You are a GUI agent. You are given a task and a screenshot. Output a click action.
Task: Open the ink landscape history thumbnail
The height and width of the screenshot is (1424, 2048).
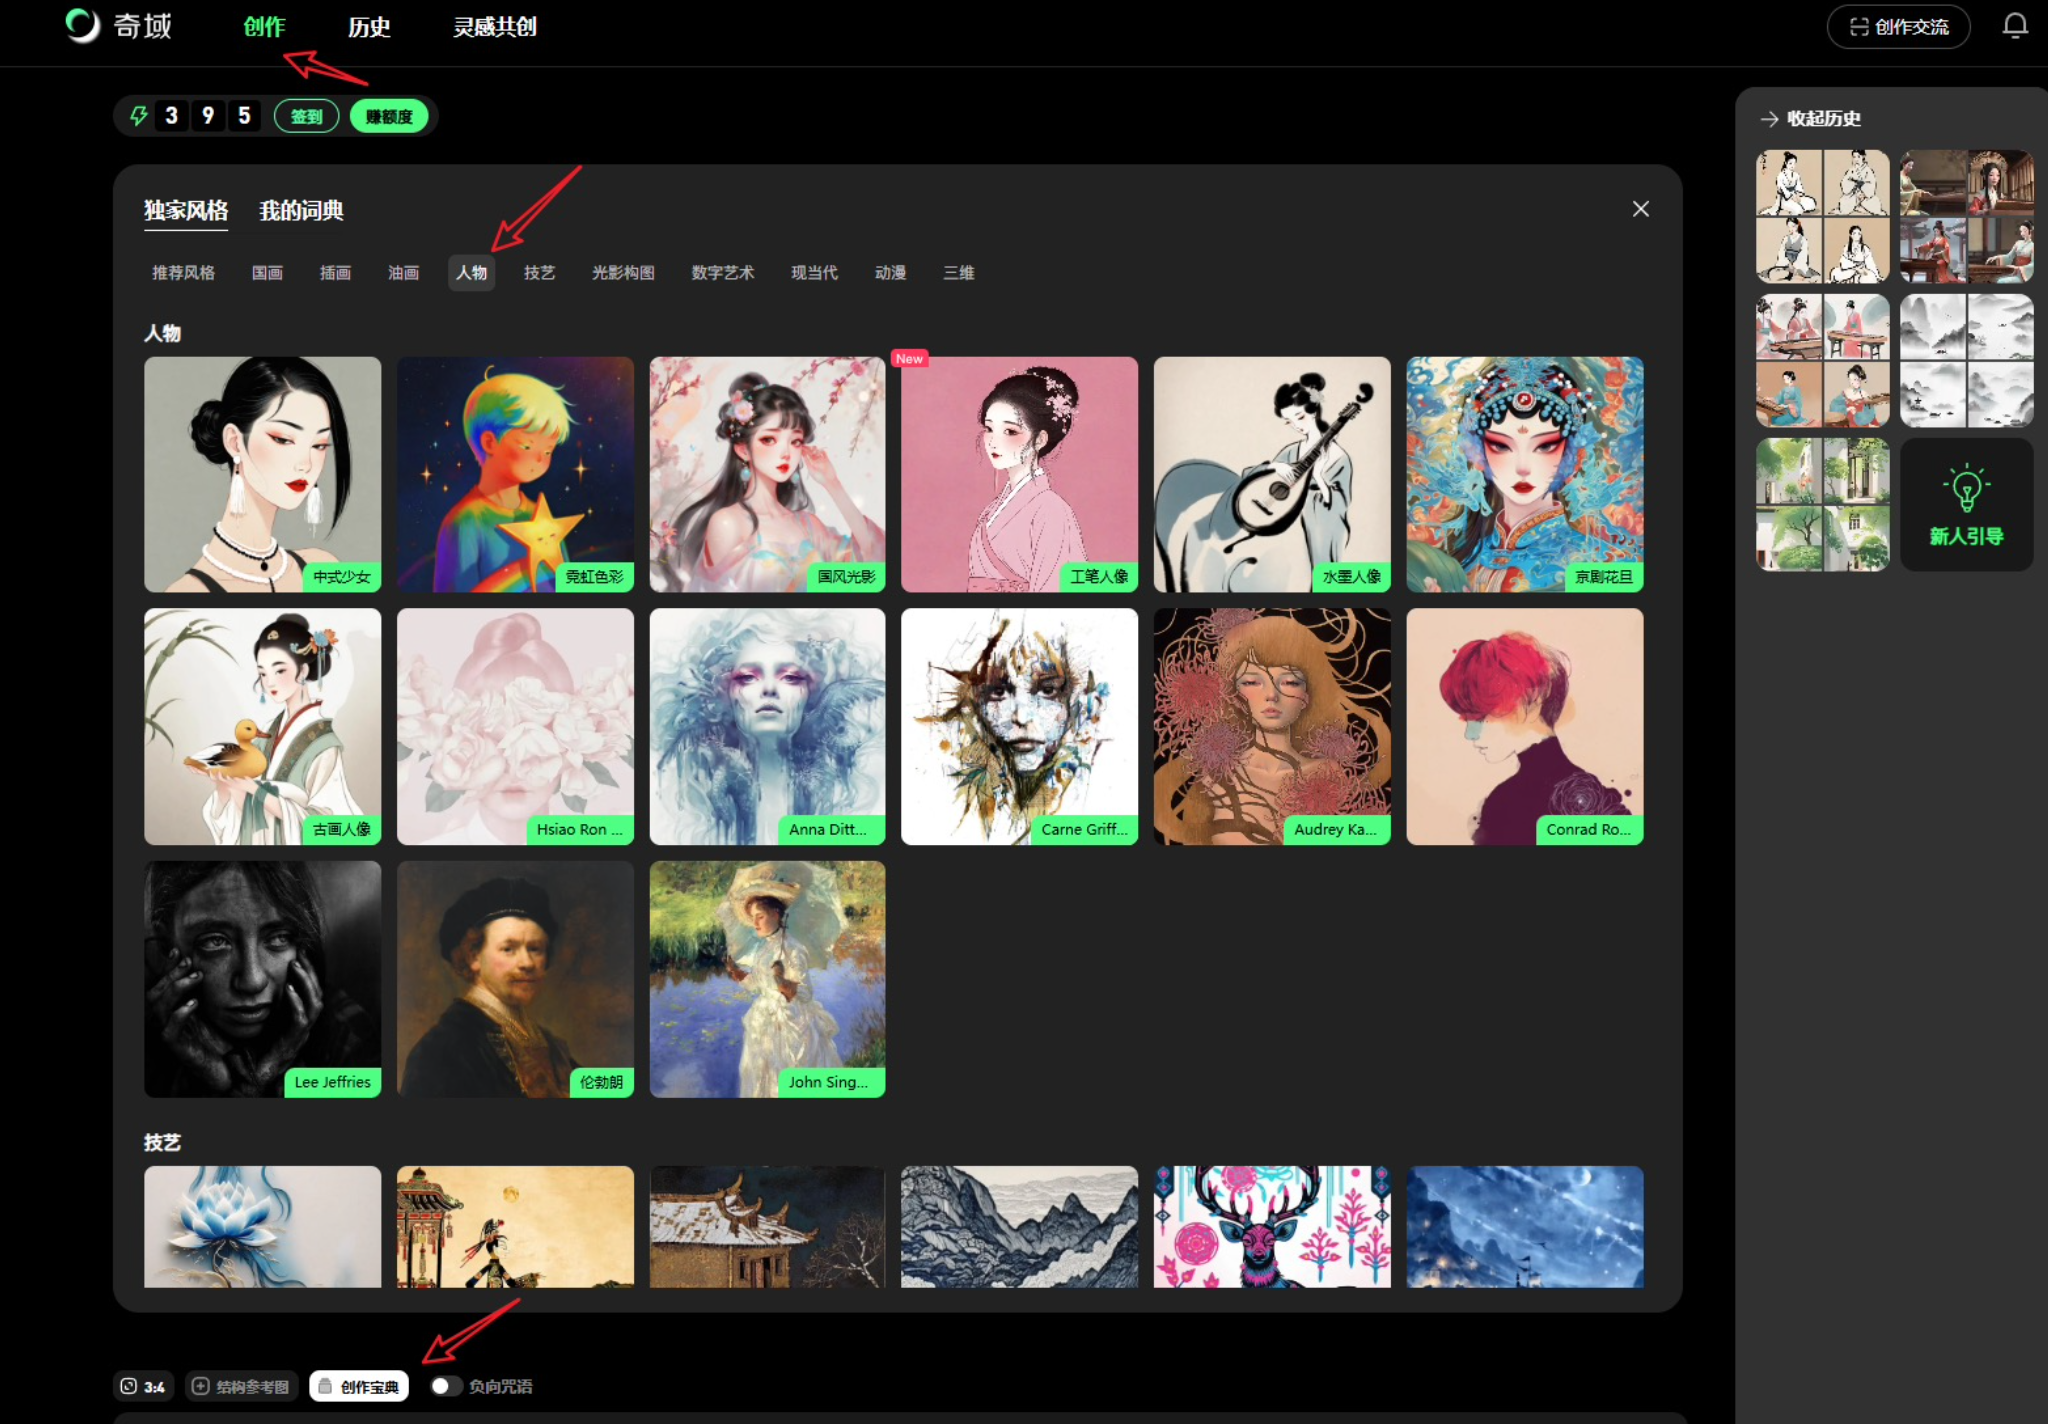coord(1966,360)
